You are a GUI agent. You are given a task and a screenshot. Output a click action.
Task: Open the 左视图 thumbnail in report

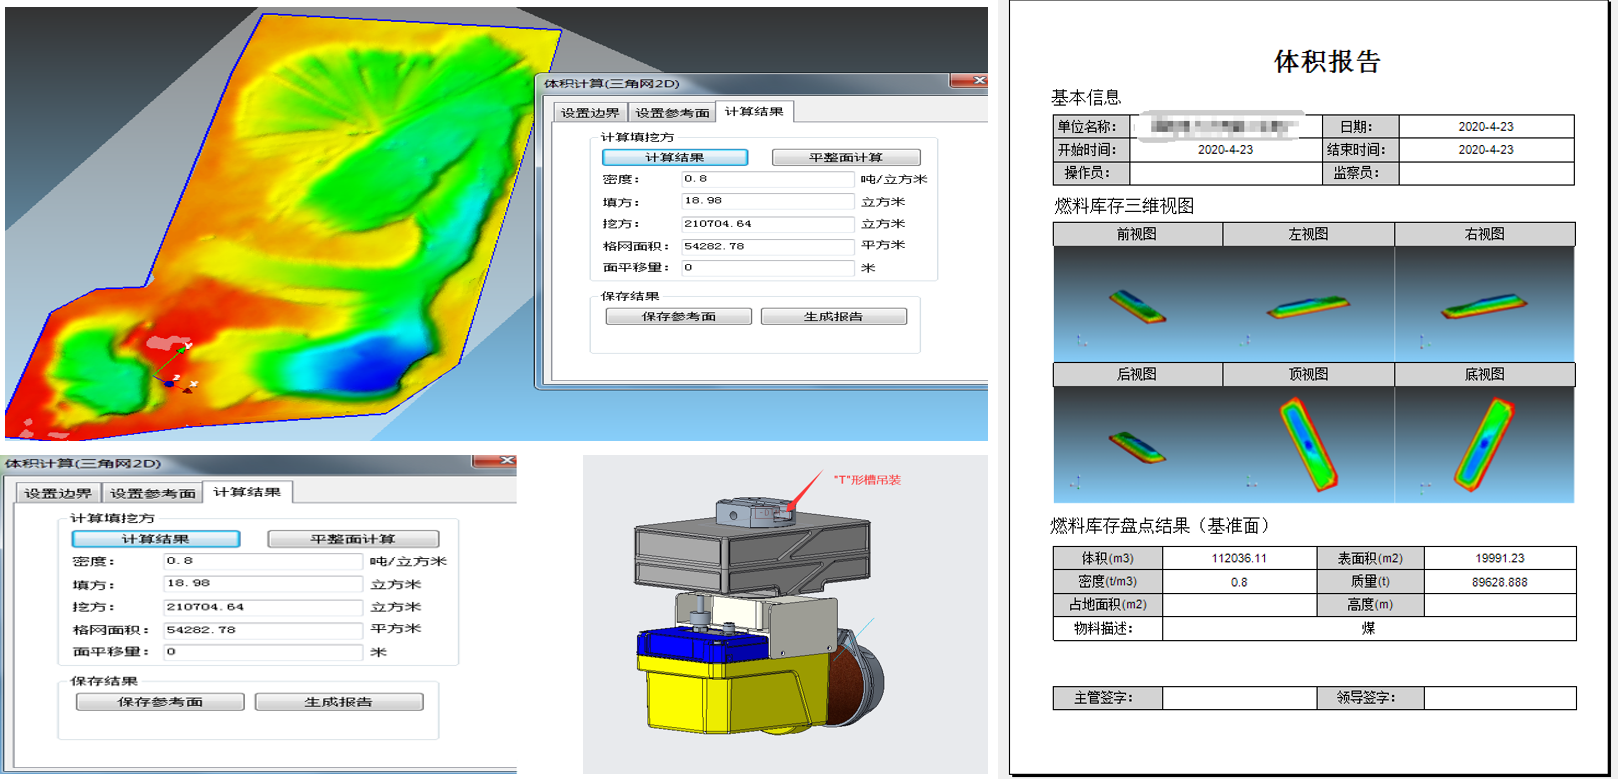click(x=1308, y=303)
